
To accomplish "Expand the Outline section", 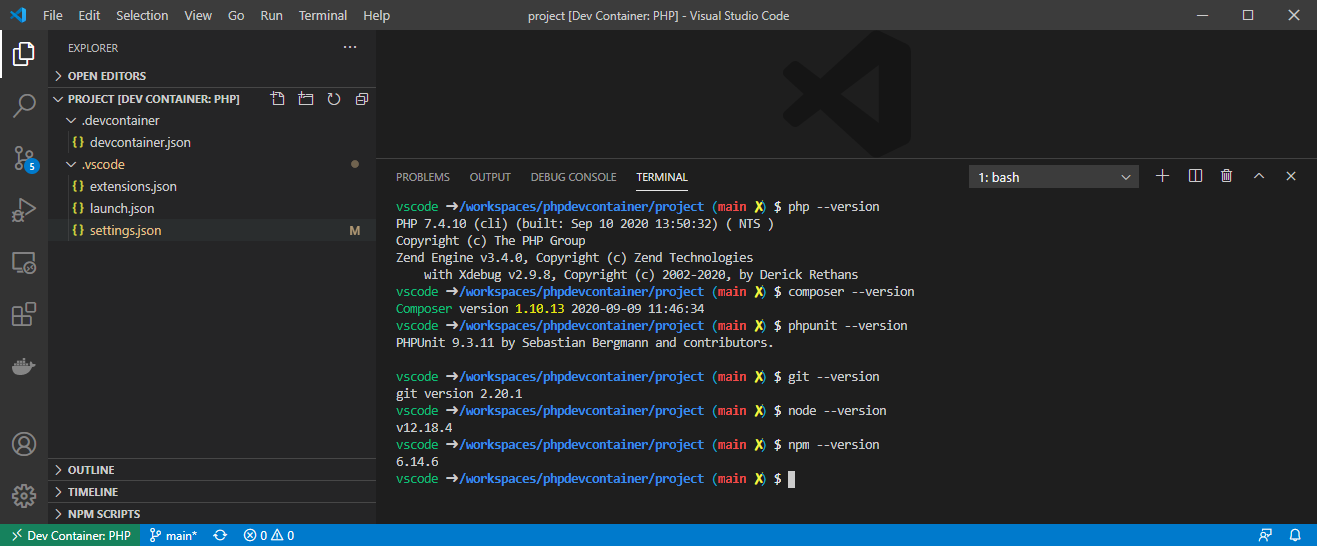I will (212, 470).
